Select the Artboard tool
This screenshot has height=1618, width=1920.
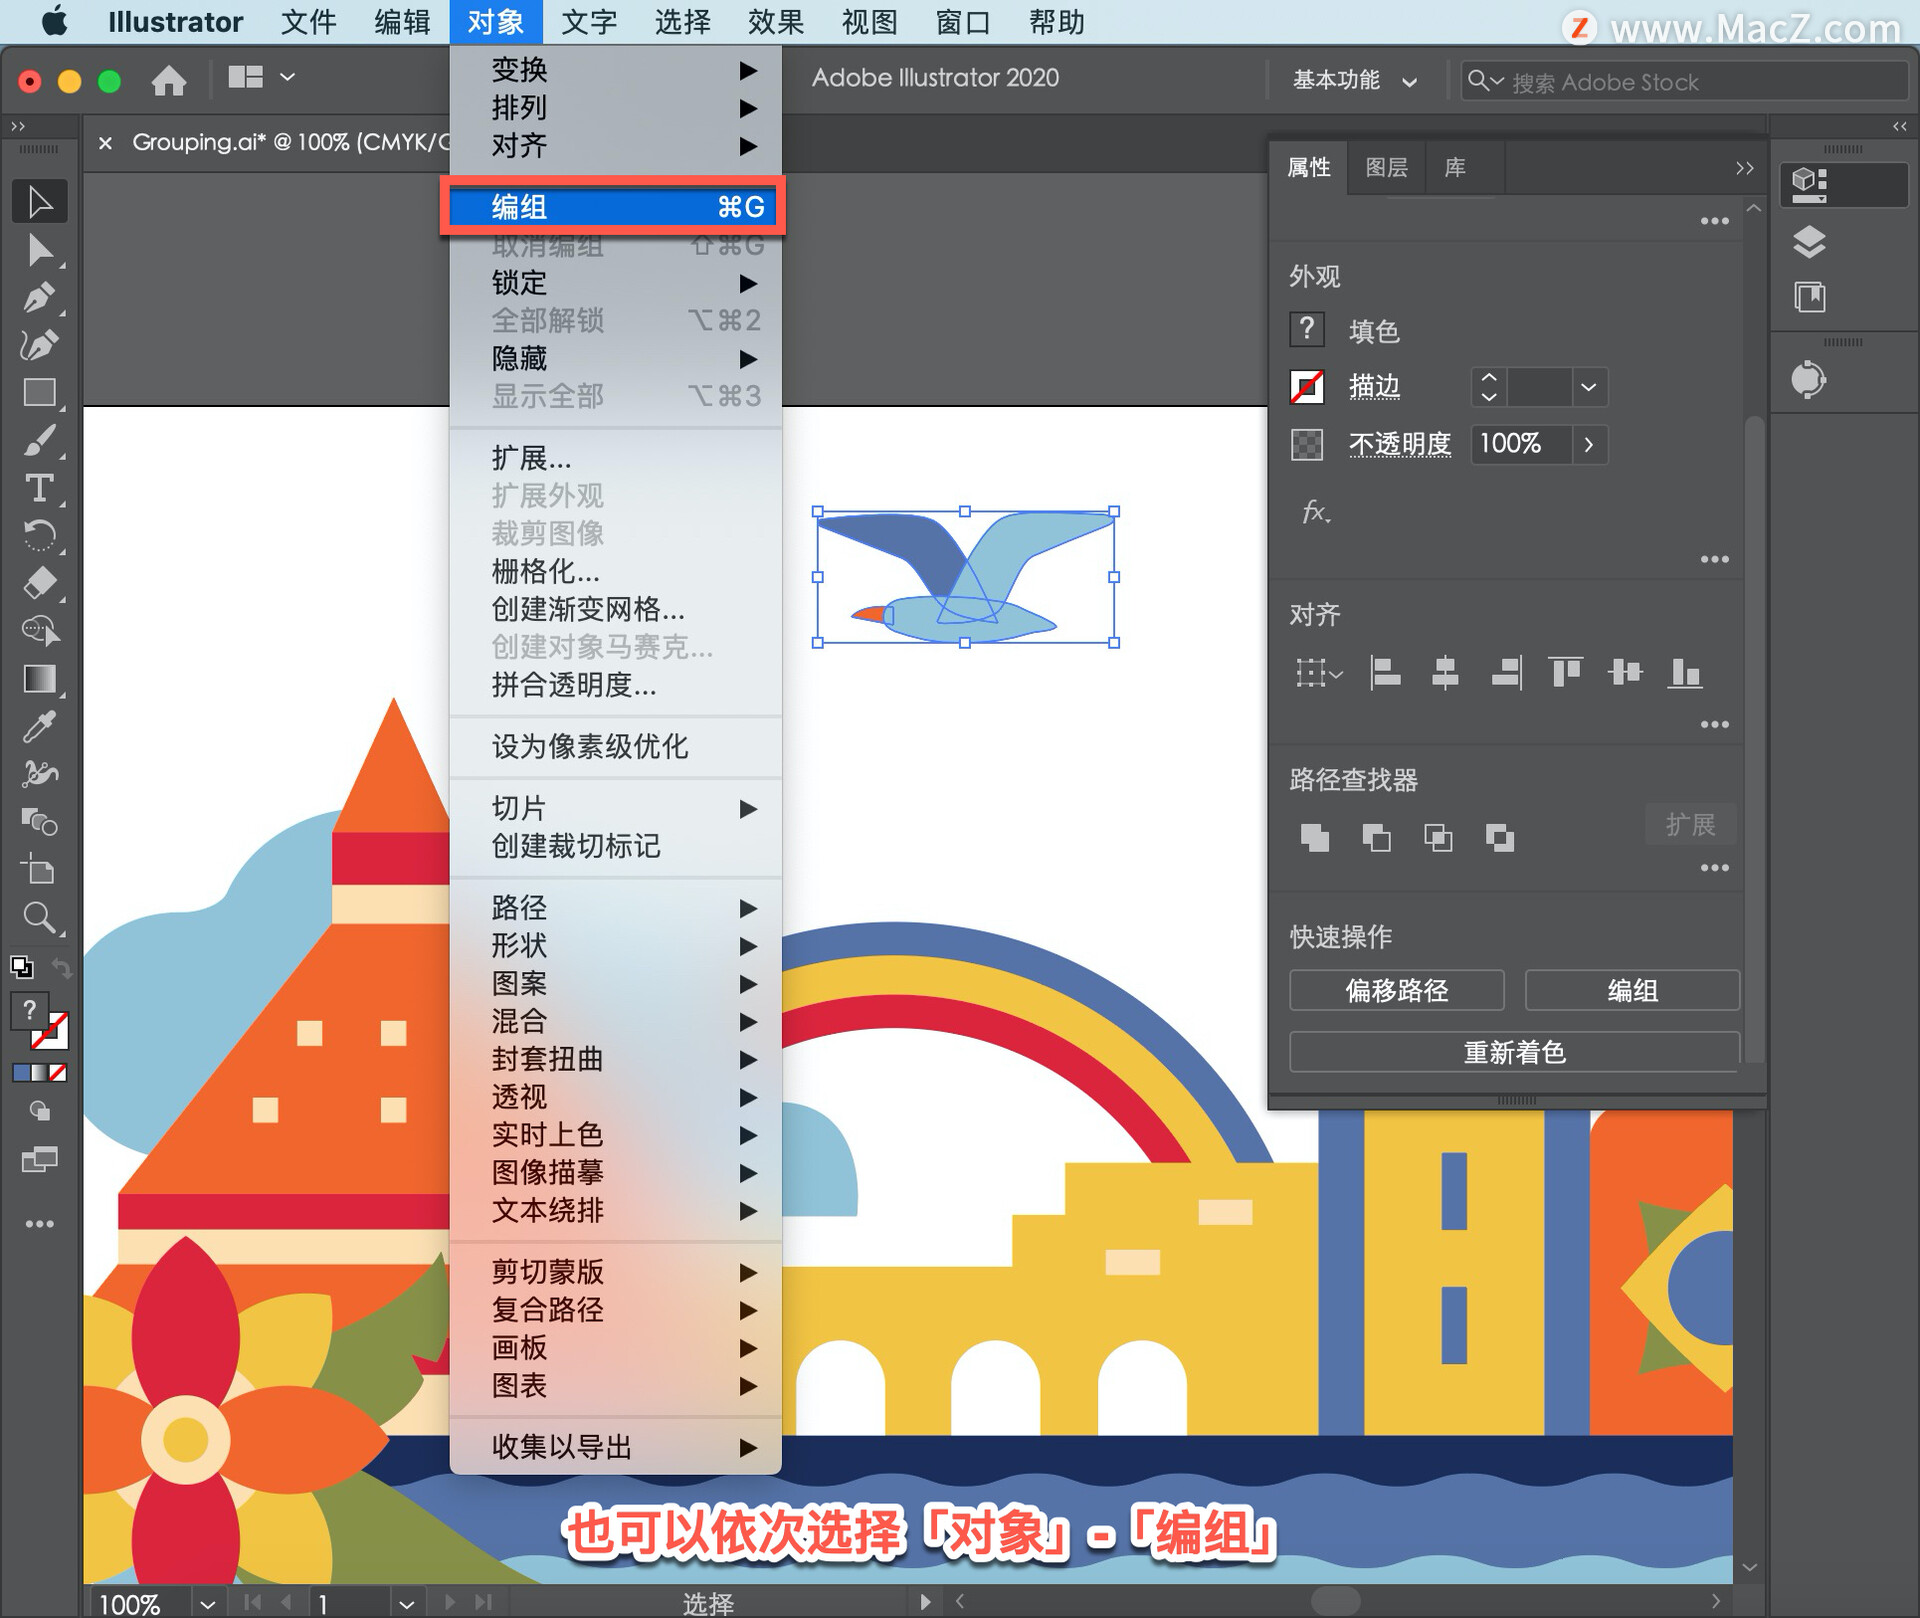coord(39,870)
